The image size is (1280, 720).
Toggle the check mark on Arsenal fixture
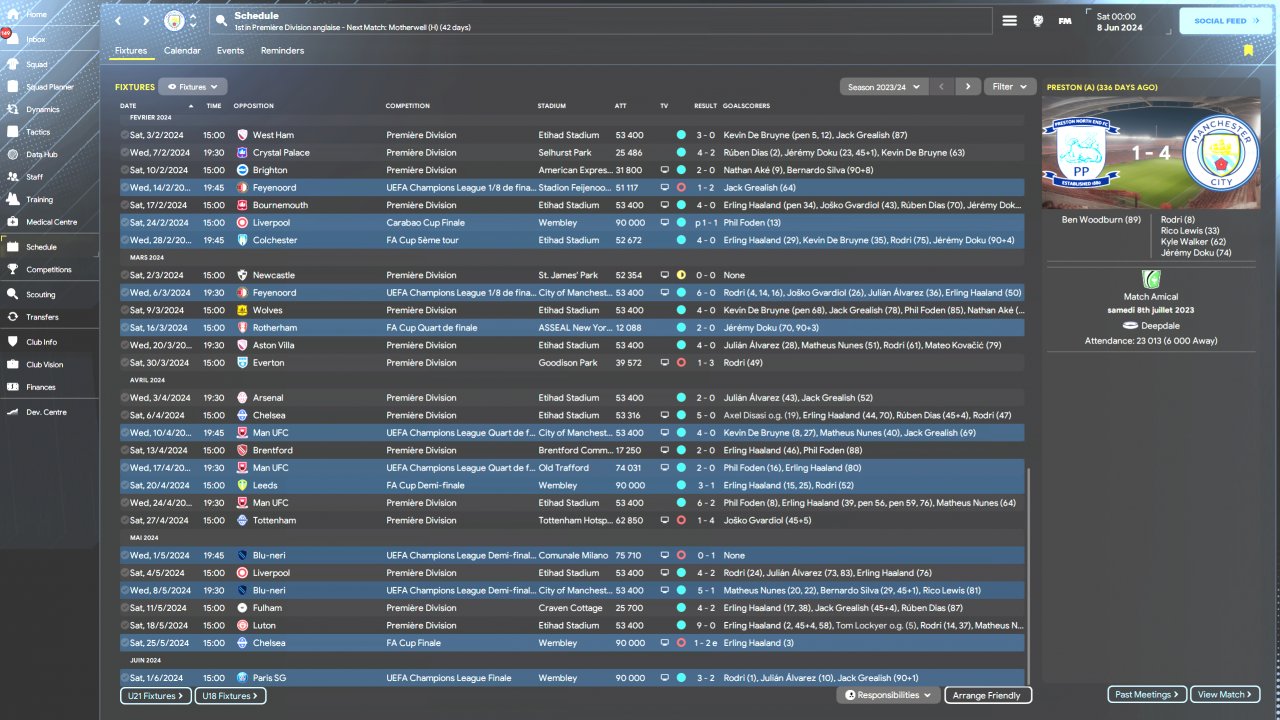pos(124,398)
